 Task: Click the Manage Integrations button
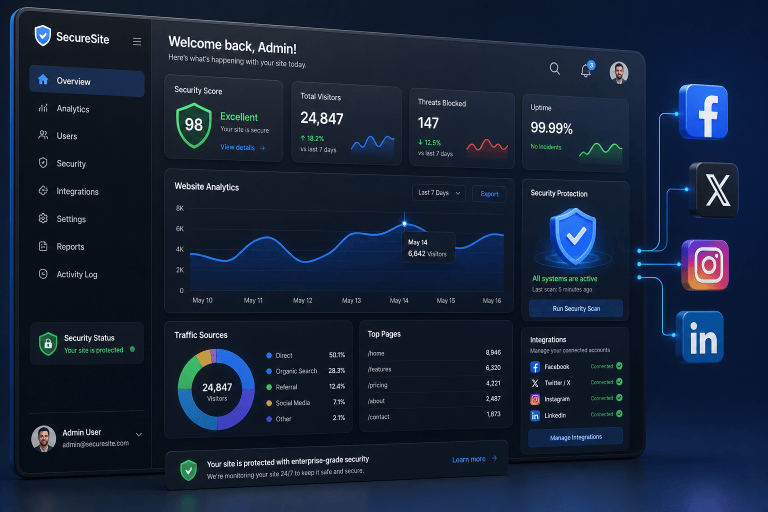(x=576, y=437)
